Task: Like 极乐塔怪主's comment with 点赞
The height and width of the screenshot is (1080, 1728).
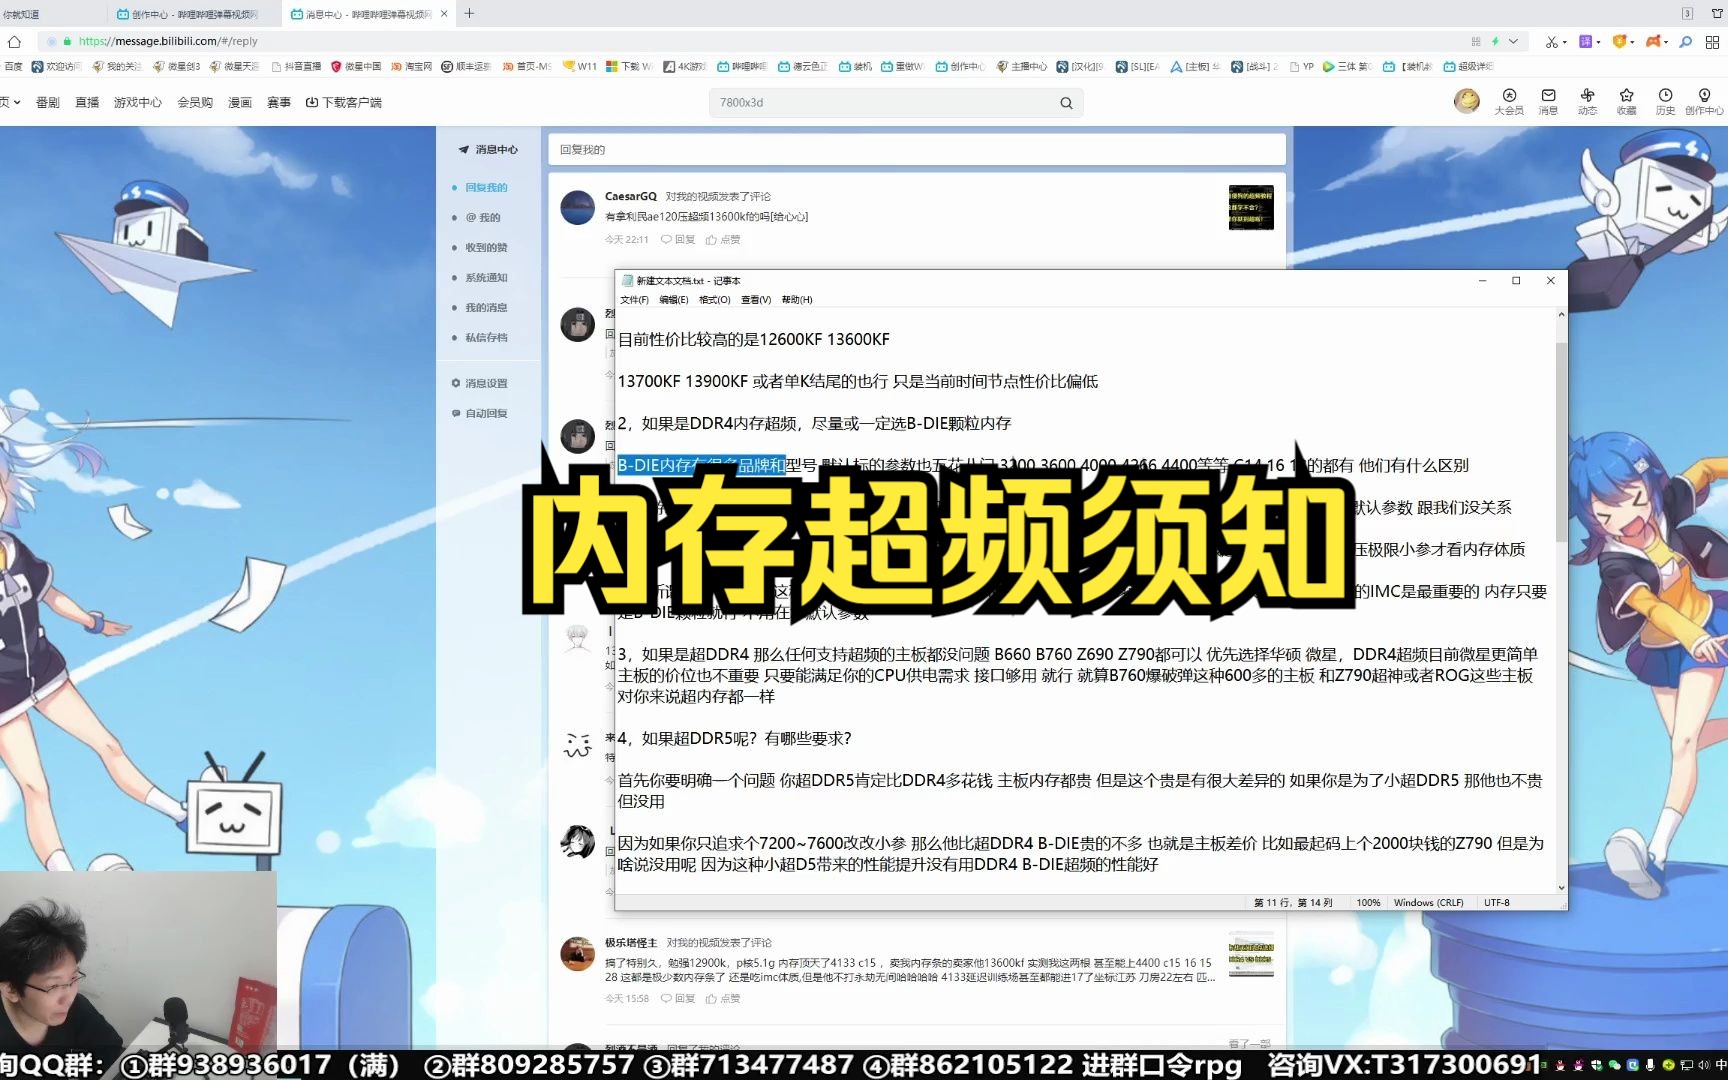Action: coord(723,999)
